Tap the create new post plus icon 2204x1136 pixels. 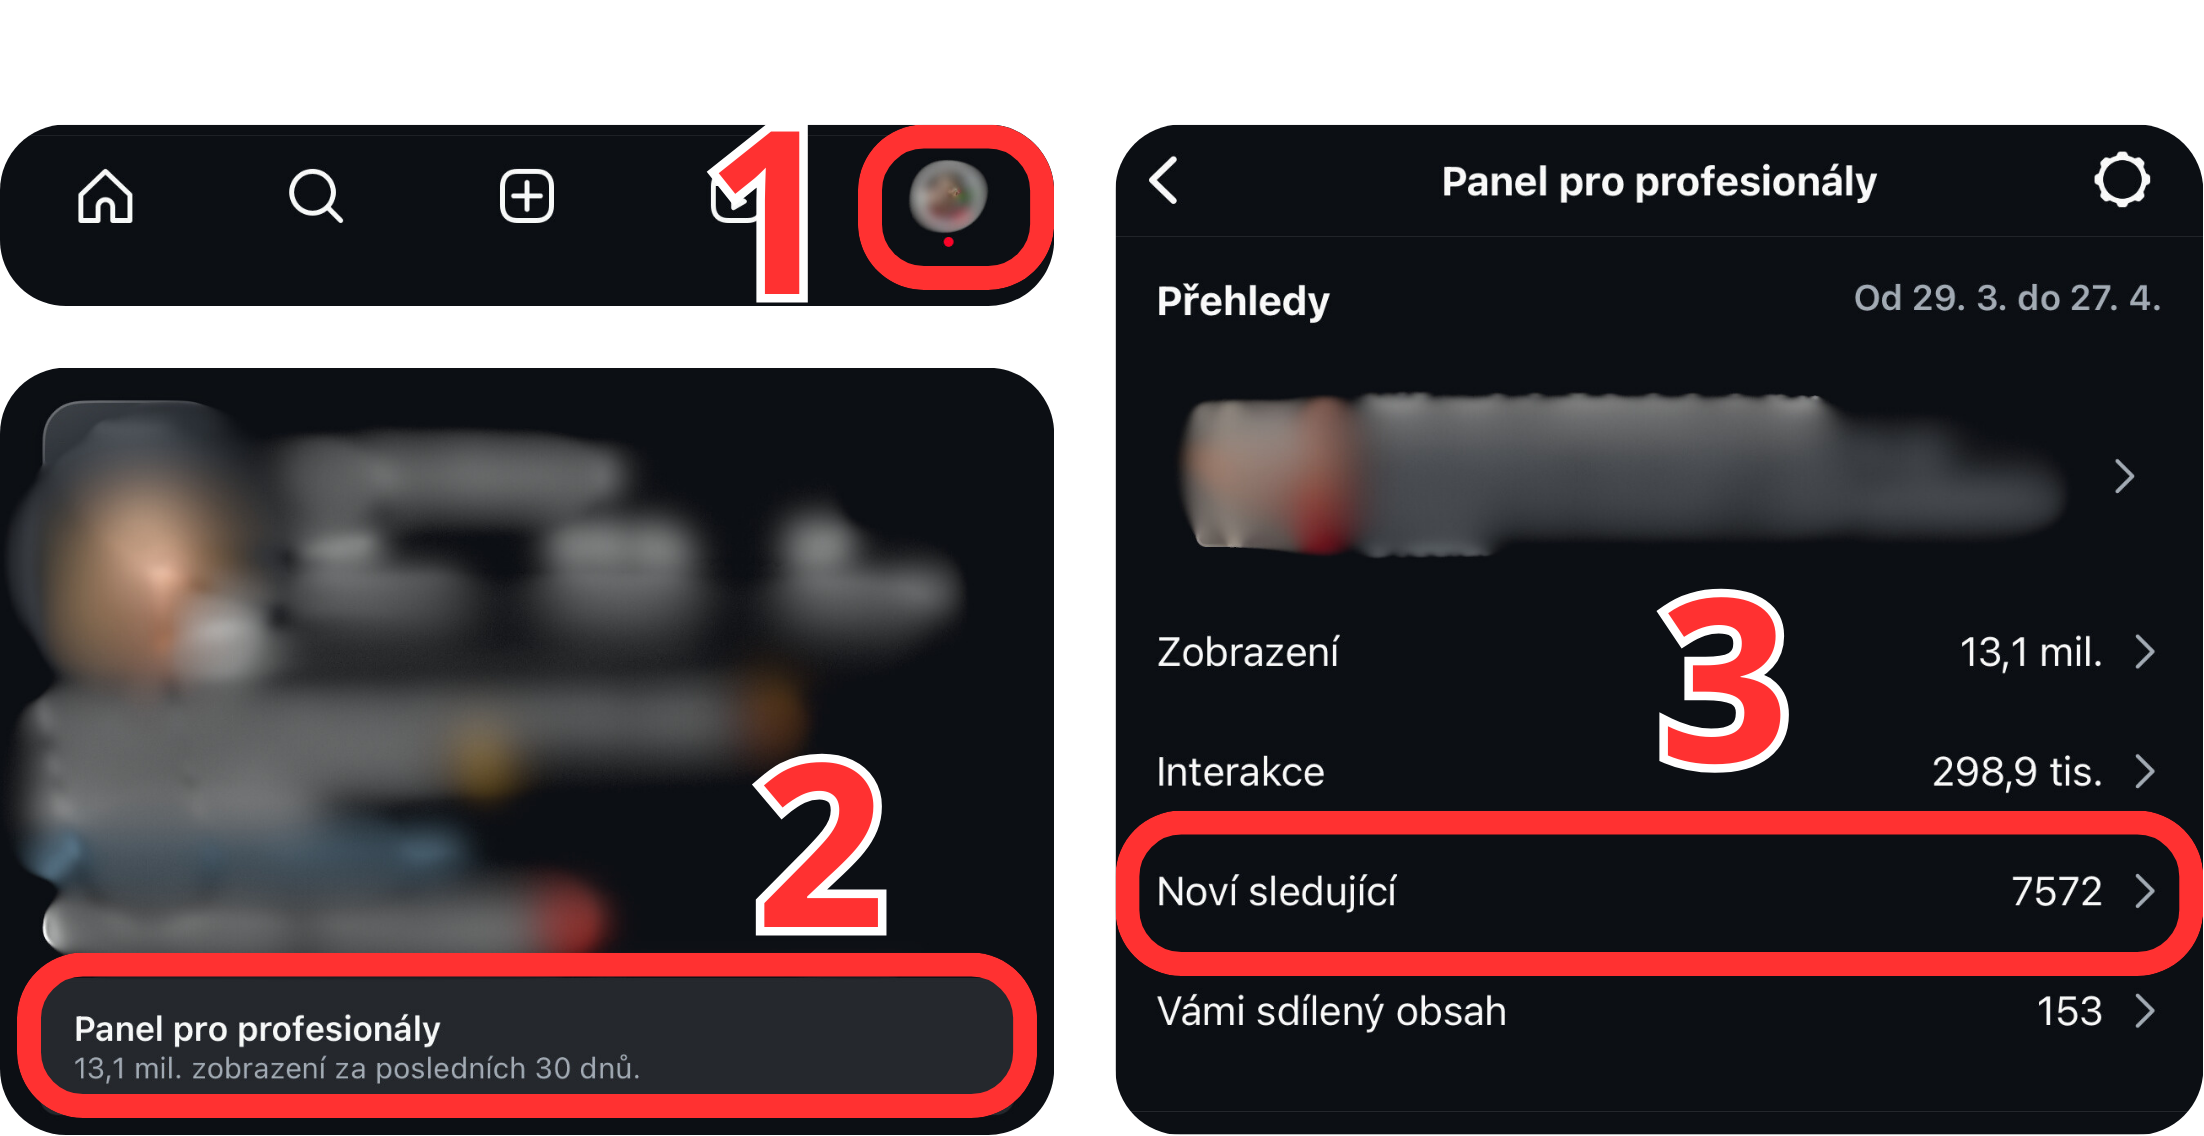coord(527,196)
